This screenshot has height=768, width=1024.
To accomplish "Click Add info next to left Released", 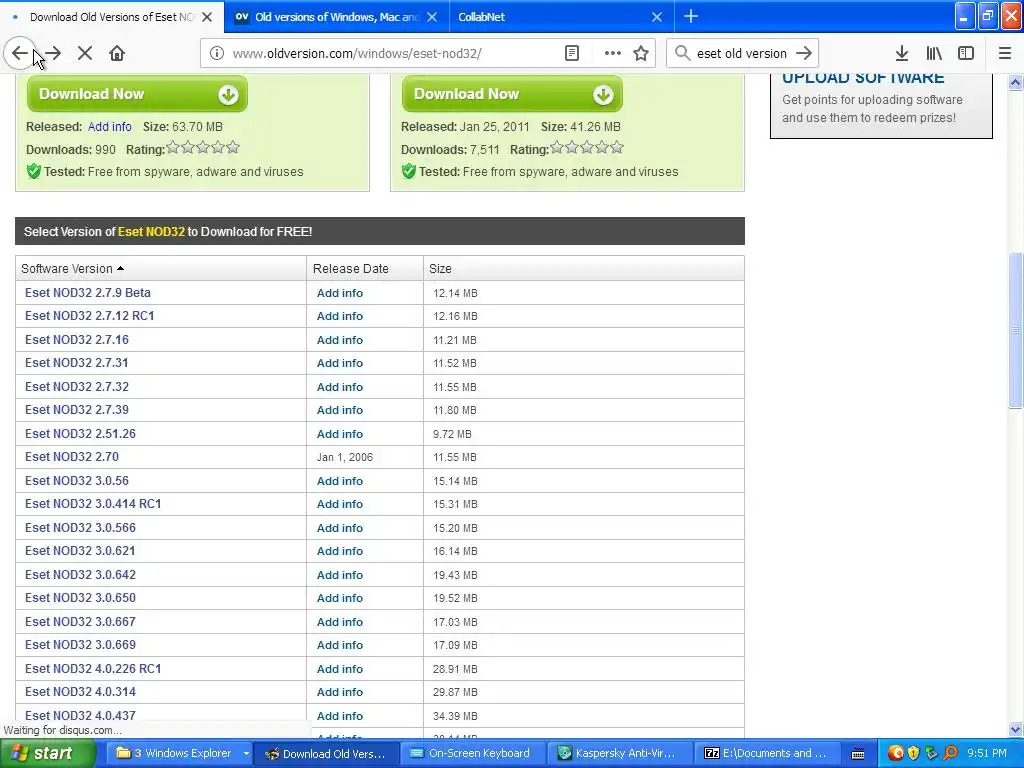I will click(110, 127).
